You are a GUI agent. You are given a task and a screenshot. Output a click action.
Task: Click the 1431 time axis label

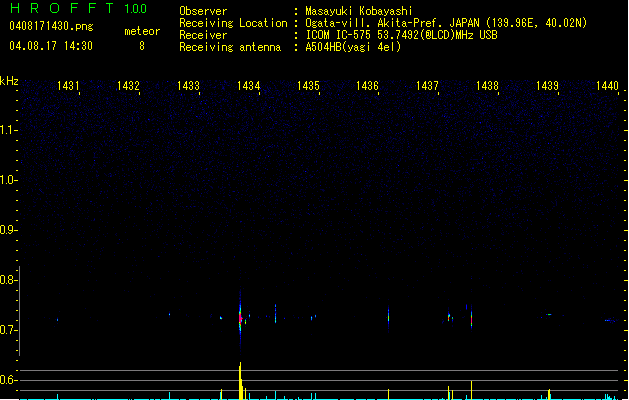coord(68,86)
